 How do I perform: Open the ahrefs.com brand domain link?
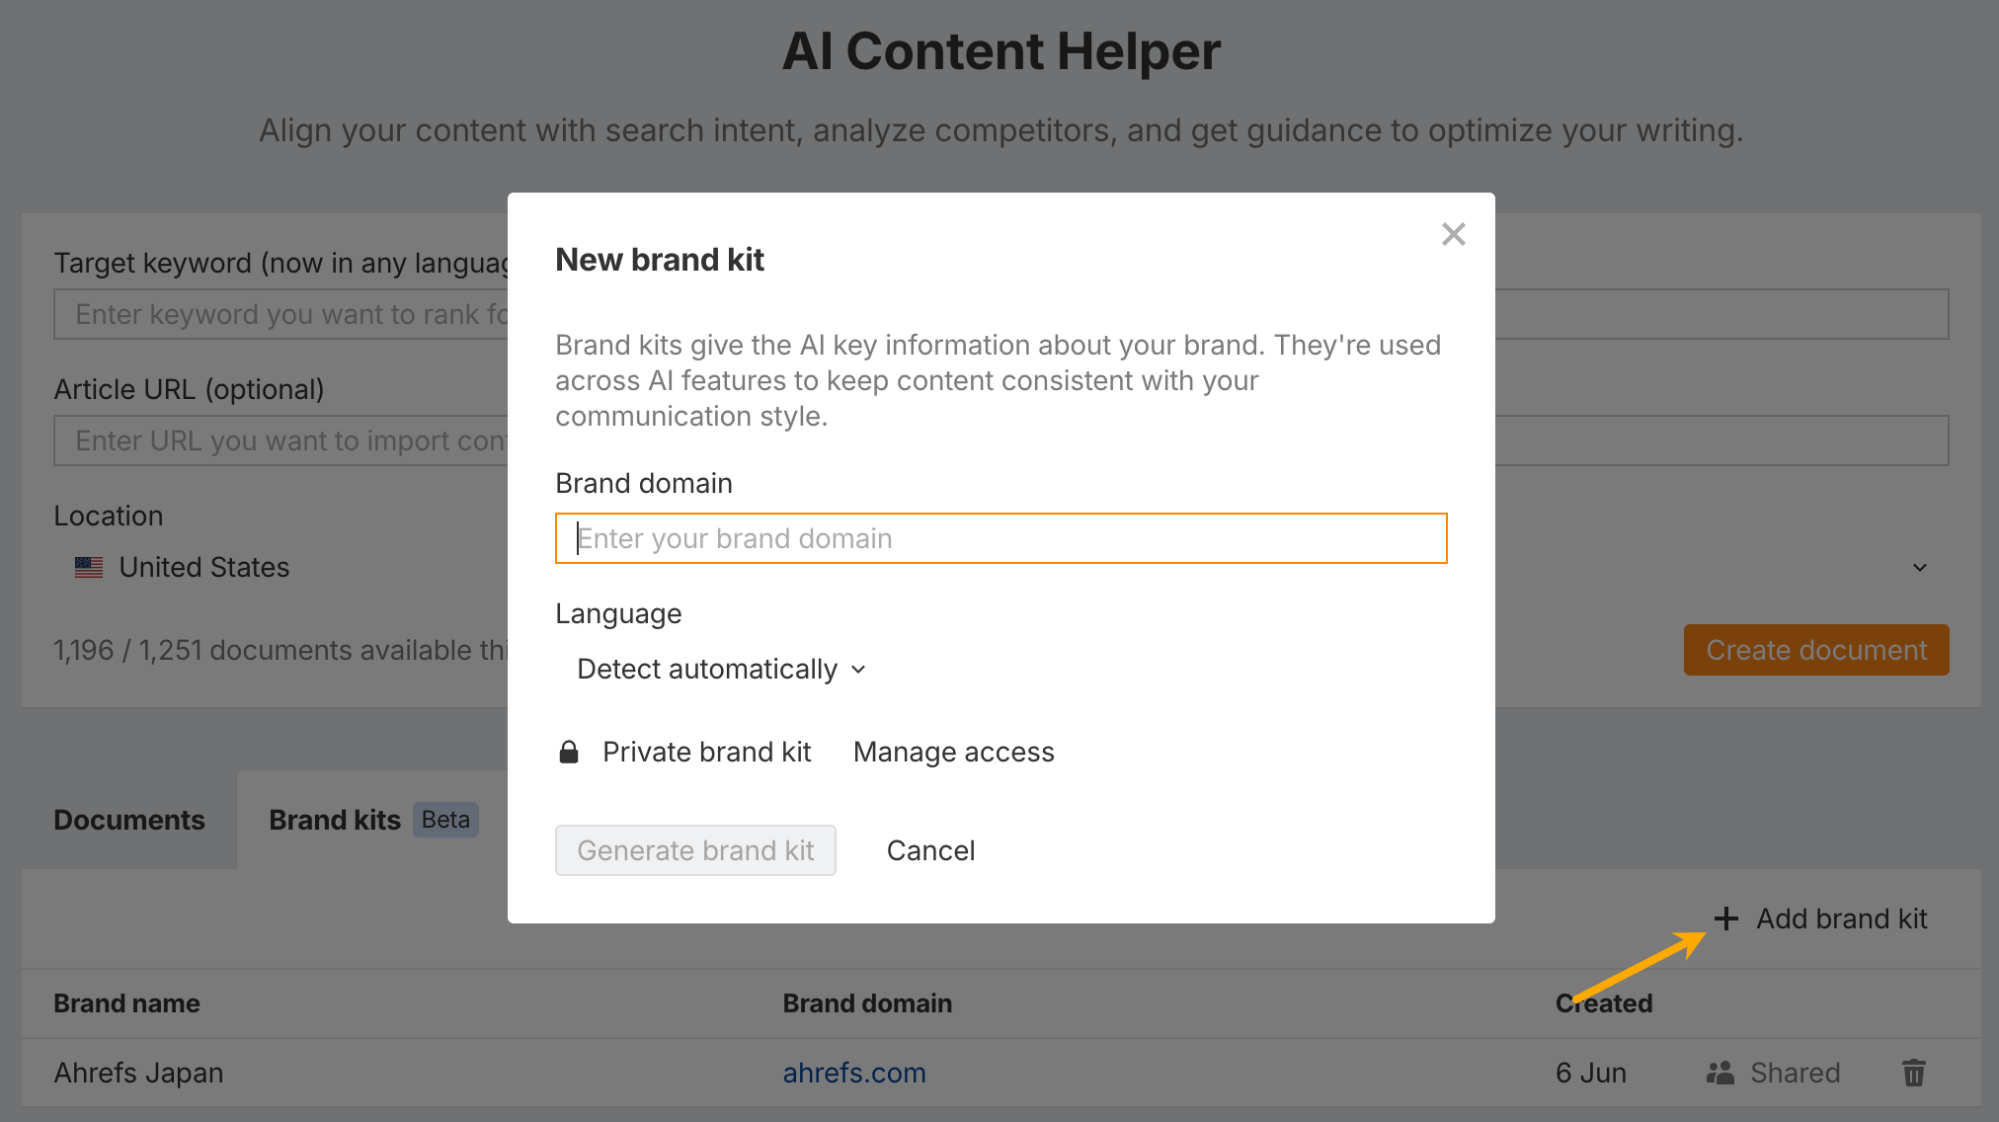point(854,1073)
